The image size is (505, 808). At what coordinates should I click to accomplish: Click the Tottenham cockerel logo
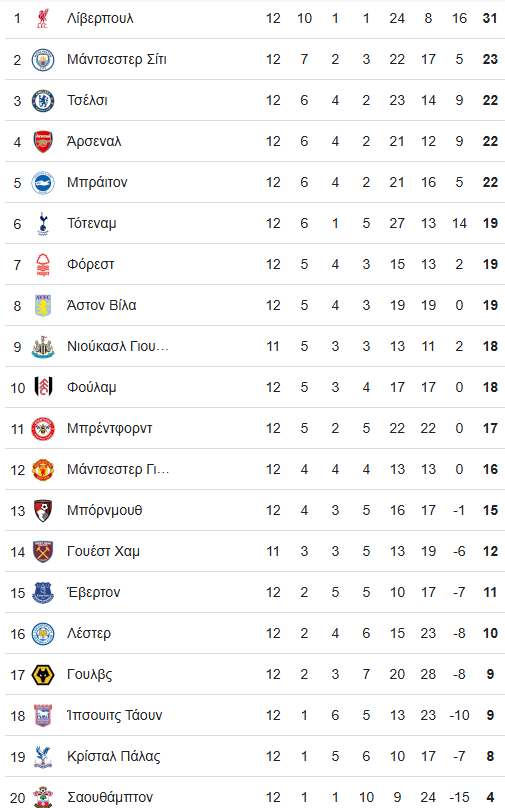click(43, 224)
